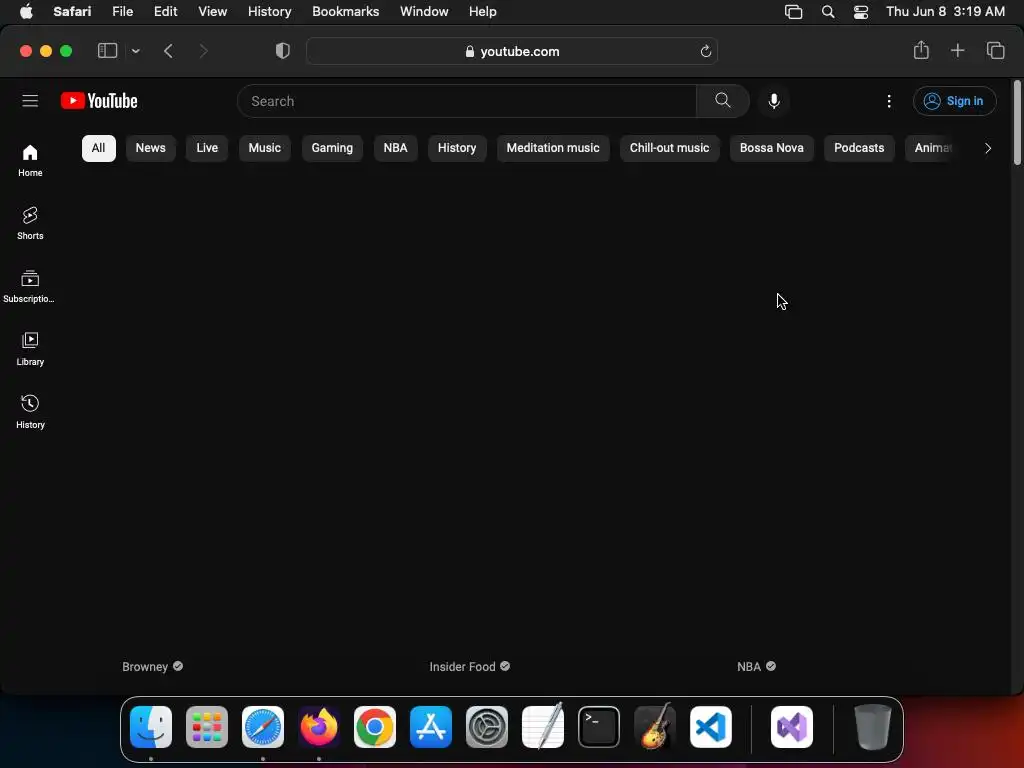This screenshot has height=768, width=1024.
Task: Select the History category chip
Action: [x=456, y=148]
